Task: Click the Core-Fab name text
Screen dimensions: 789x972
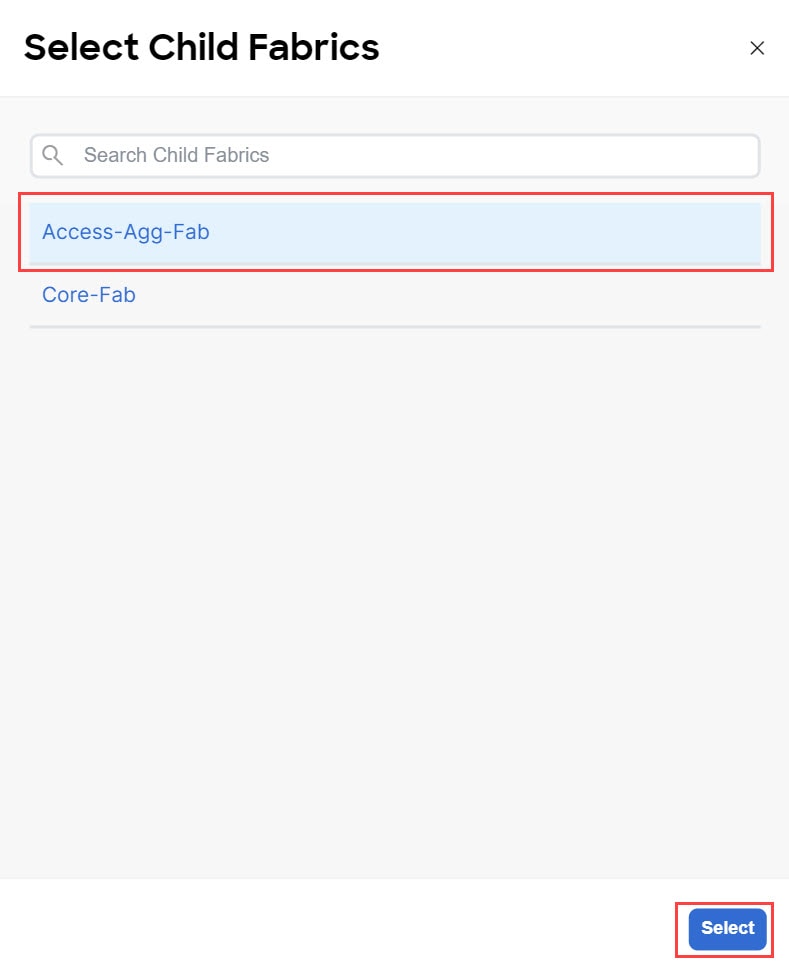Action: pyautogui.click(x=89, y=294)
